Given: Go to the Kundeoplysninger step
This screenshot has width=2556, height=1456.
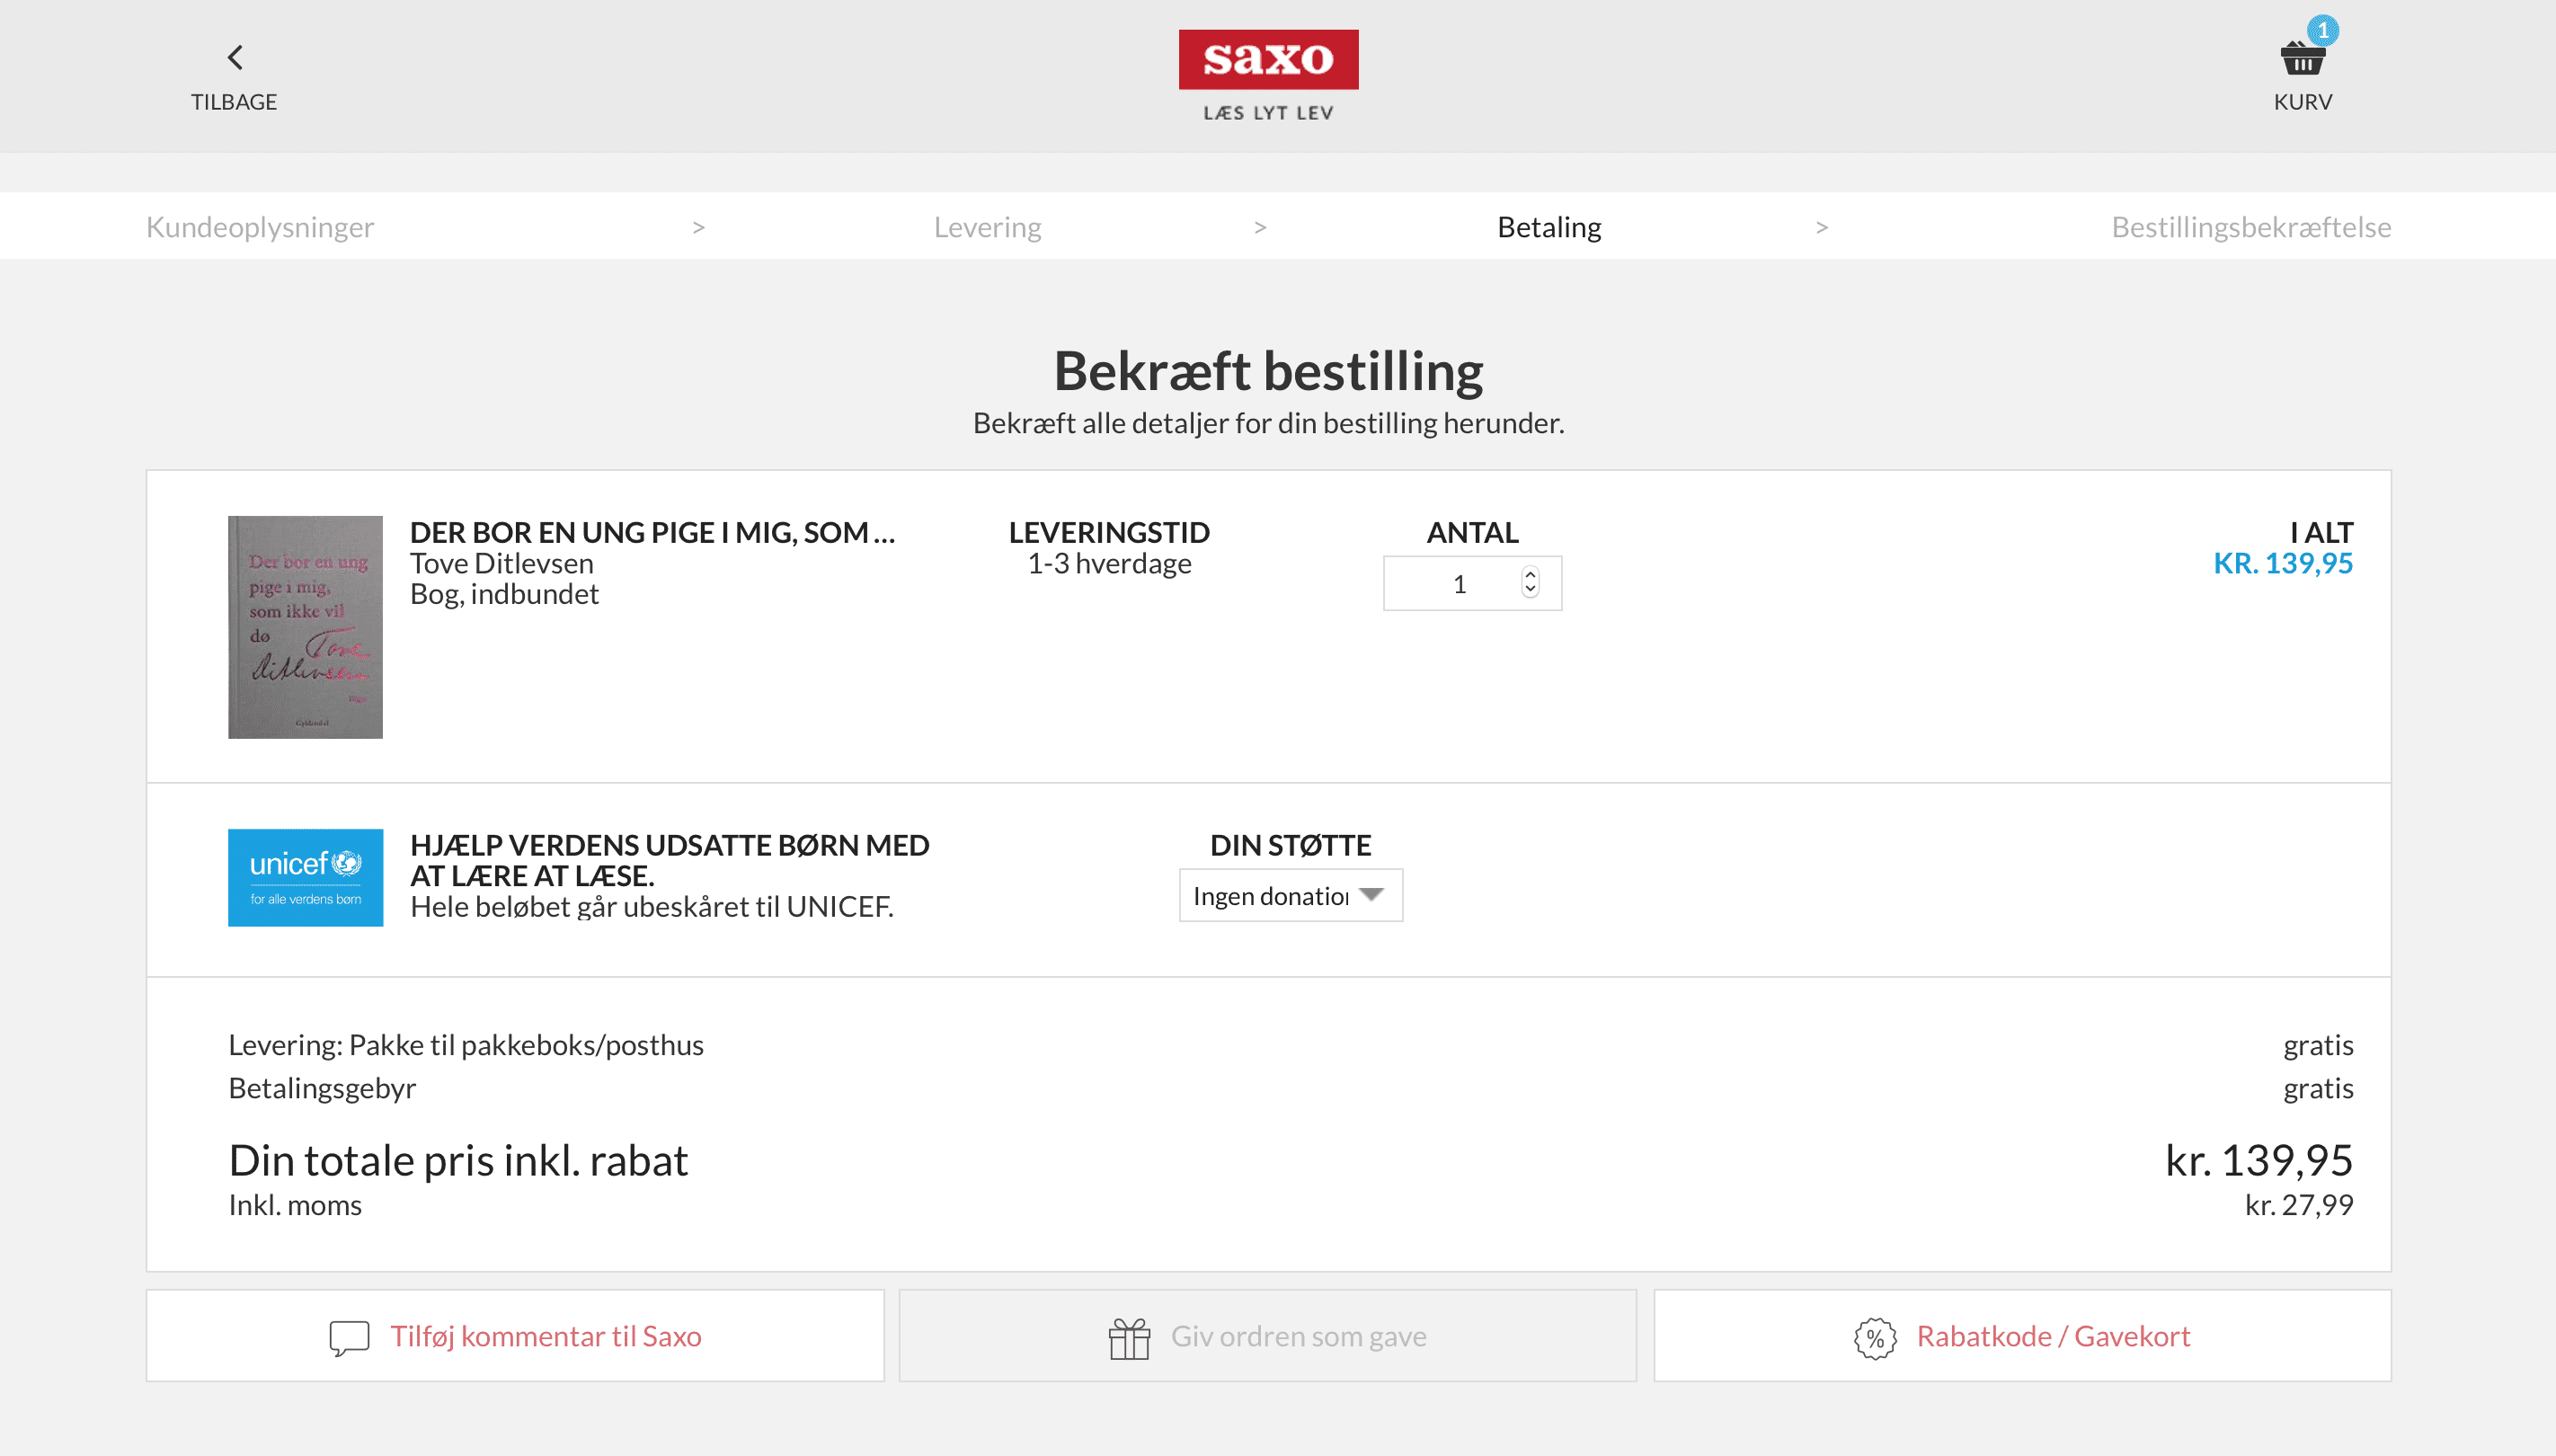Looking at the screenshot, I should pyautogui.click(x=260, y=227).
